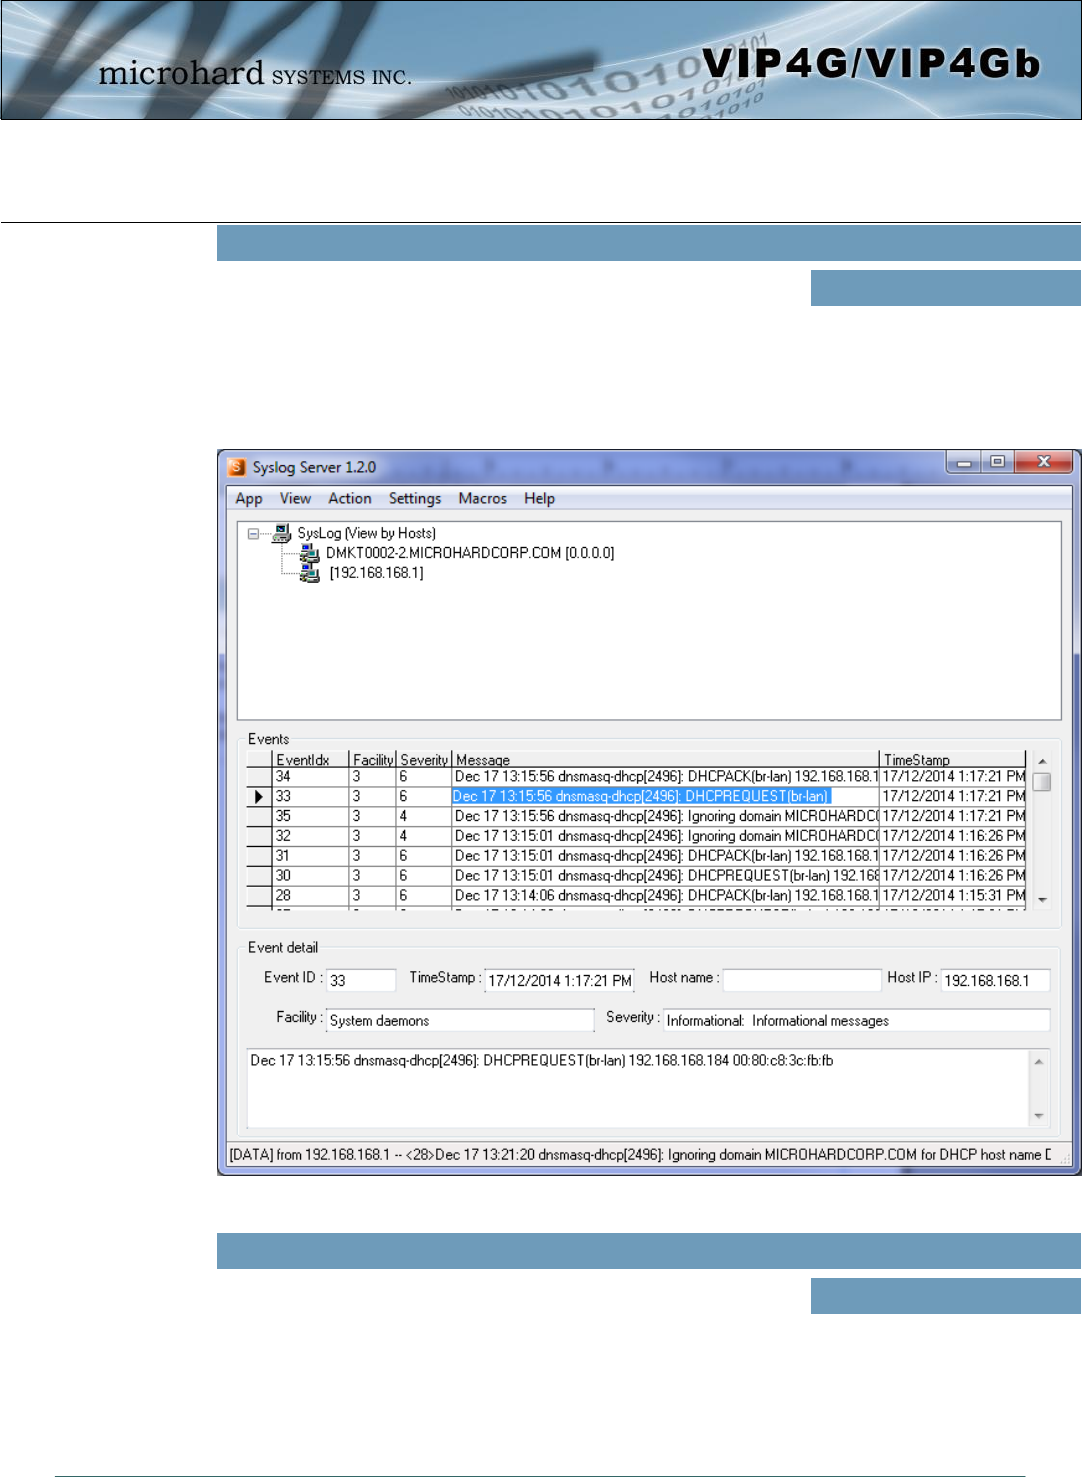Screen dimensions: 1082x1477
Task: Select event row with EventIdx 34
Action: (x=636, y=777)
